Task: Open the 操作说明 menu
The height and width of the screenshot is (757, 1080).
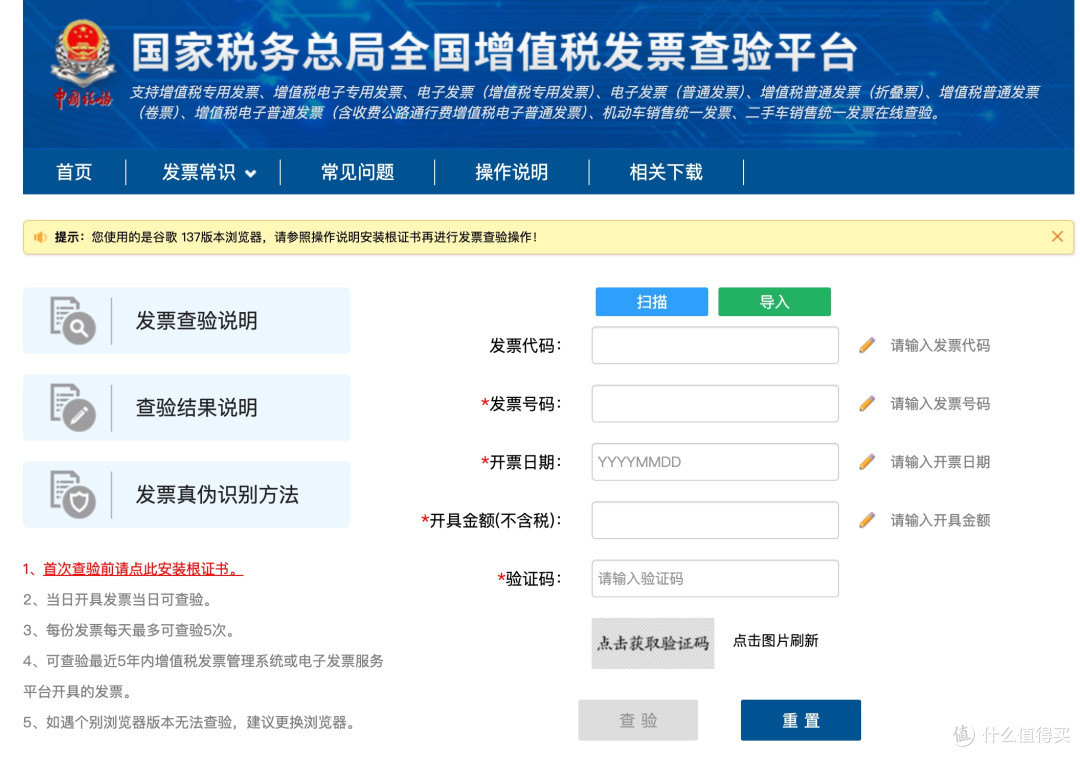Action: (512, 172)
